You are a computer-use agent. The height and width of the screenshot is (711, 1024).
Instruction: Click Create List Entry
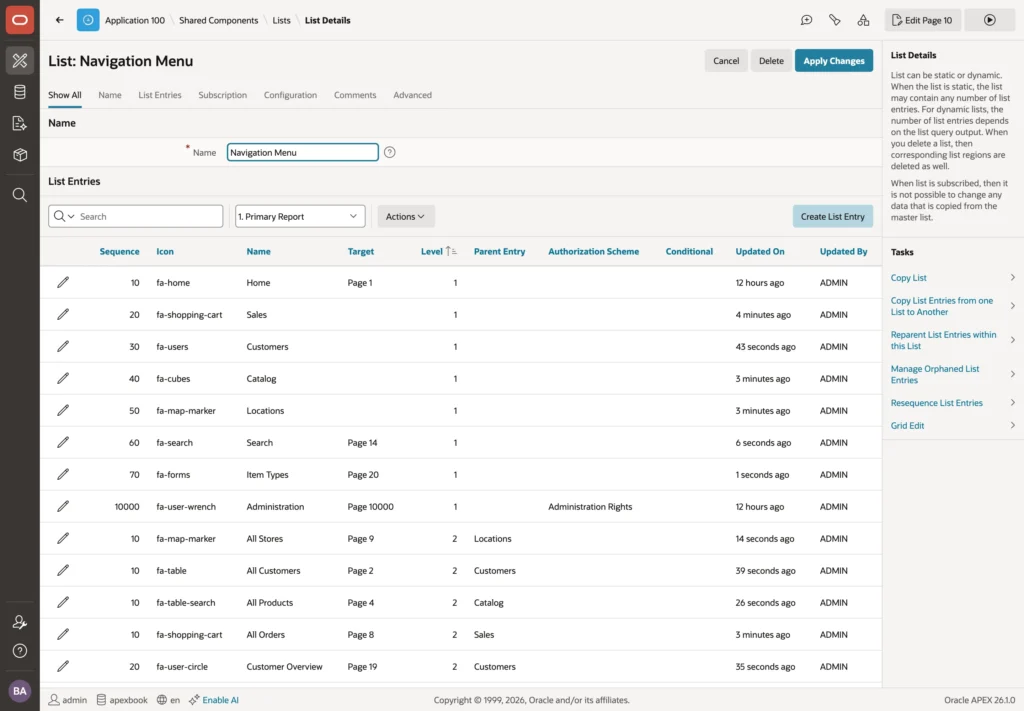point(833,216)
